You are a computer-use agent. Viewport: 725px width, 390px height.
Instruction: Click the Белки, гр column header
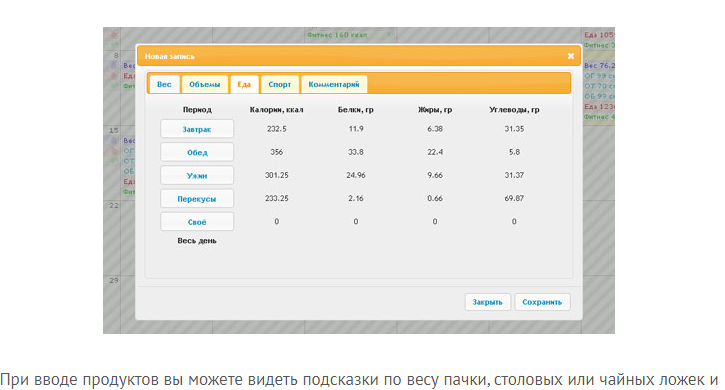[356, 110]
